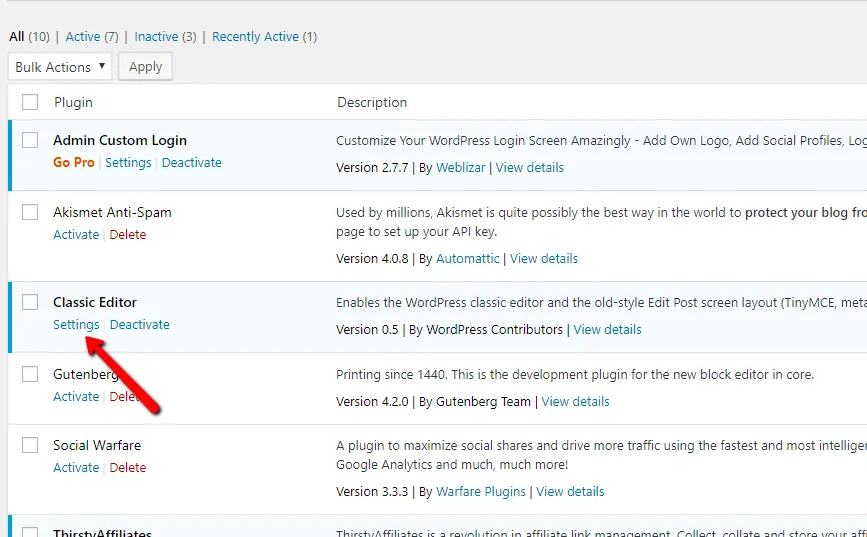The width and height of the screenshot is (867, 537).
Task: Click the Description column header
Action: tap(372, 102)
